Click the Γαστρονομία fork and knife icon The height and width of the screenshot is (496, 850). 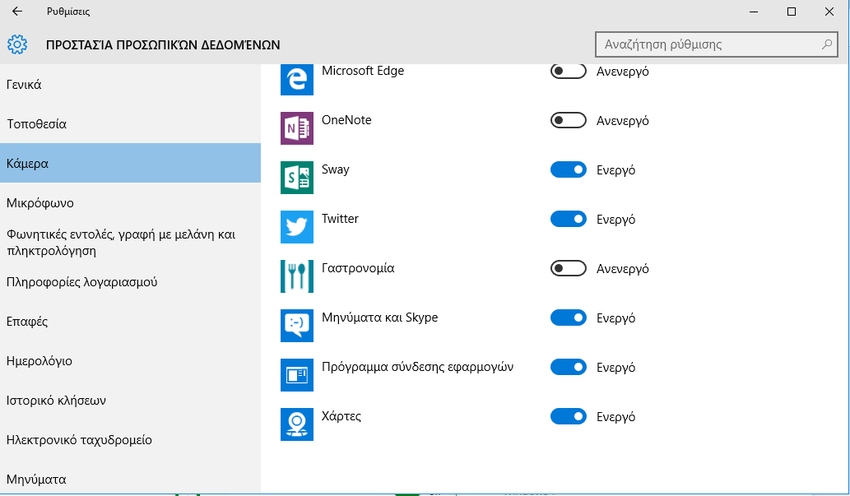point(298,276)
